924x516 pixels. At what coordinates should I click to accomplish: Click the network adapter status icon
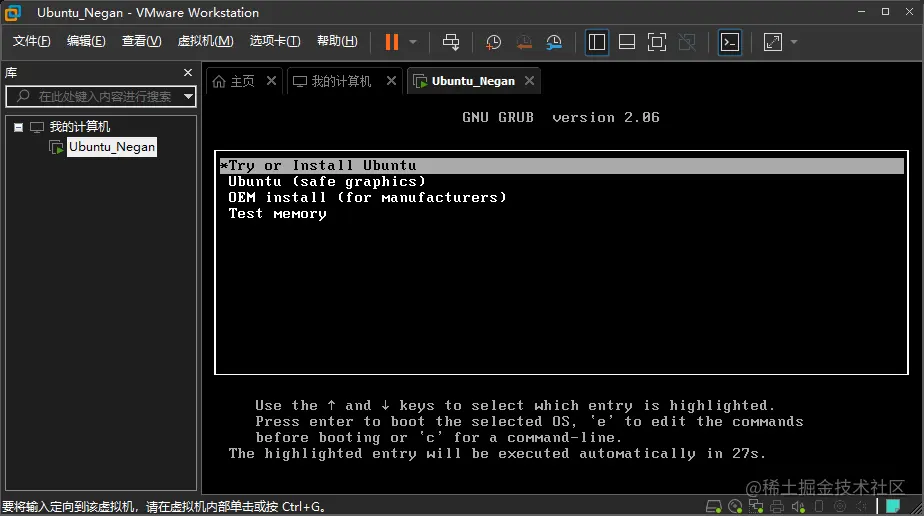coord(756,506)
